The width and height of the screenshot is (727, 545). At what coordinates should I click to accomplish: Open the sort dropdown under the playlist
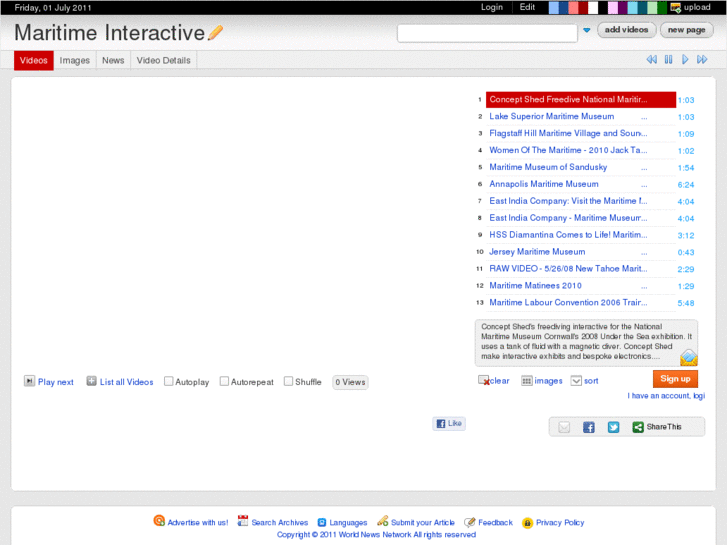(576, 381)
